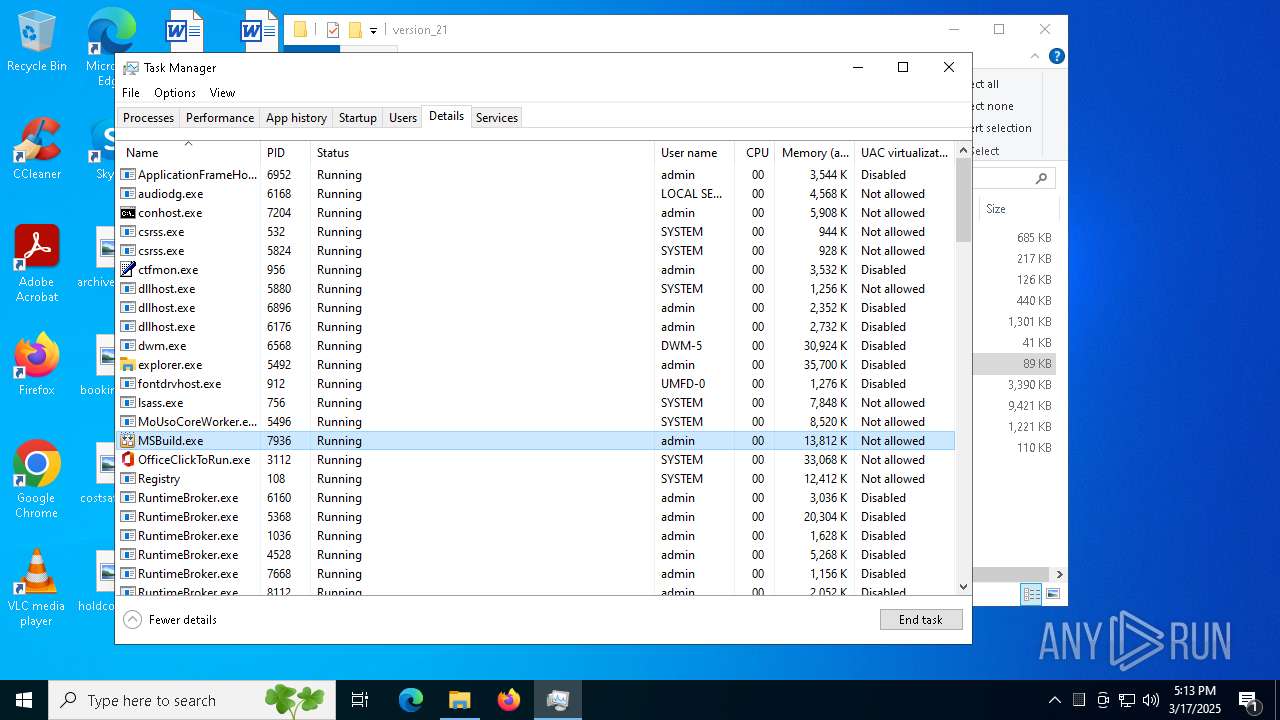The height and width of the screenshot is (720, 1280).
Task: Switch to the Services tab
Action: 497,118
